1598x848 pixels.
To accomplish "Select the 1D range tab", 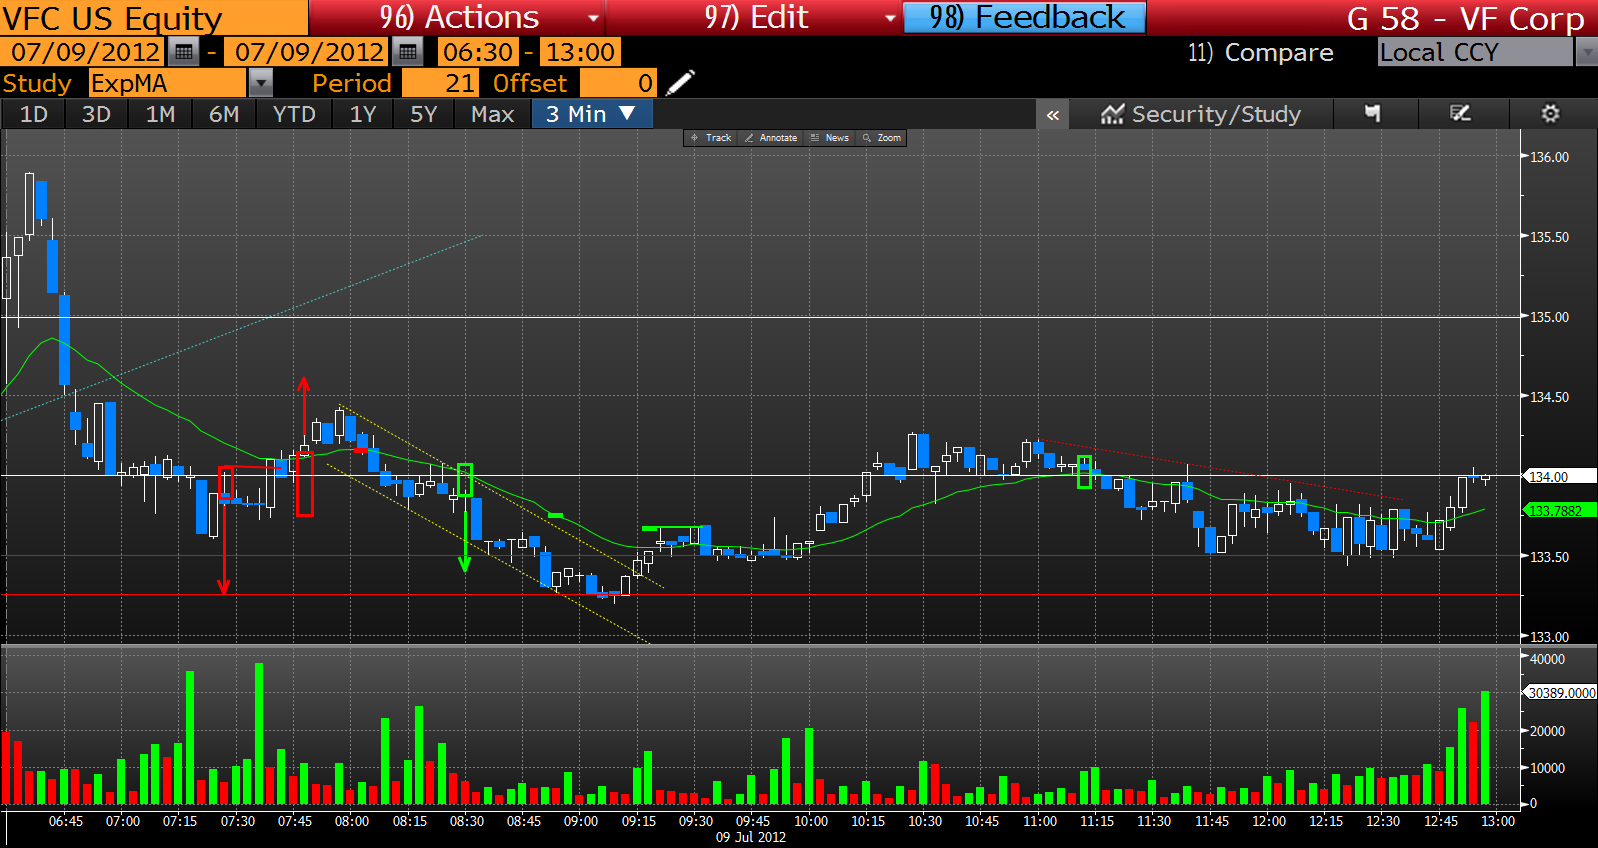I will point(34,114).
